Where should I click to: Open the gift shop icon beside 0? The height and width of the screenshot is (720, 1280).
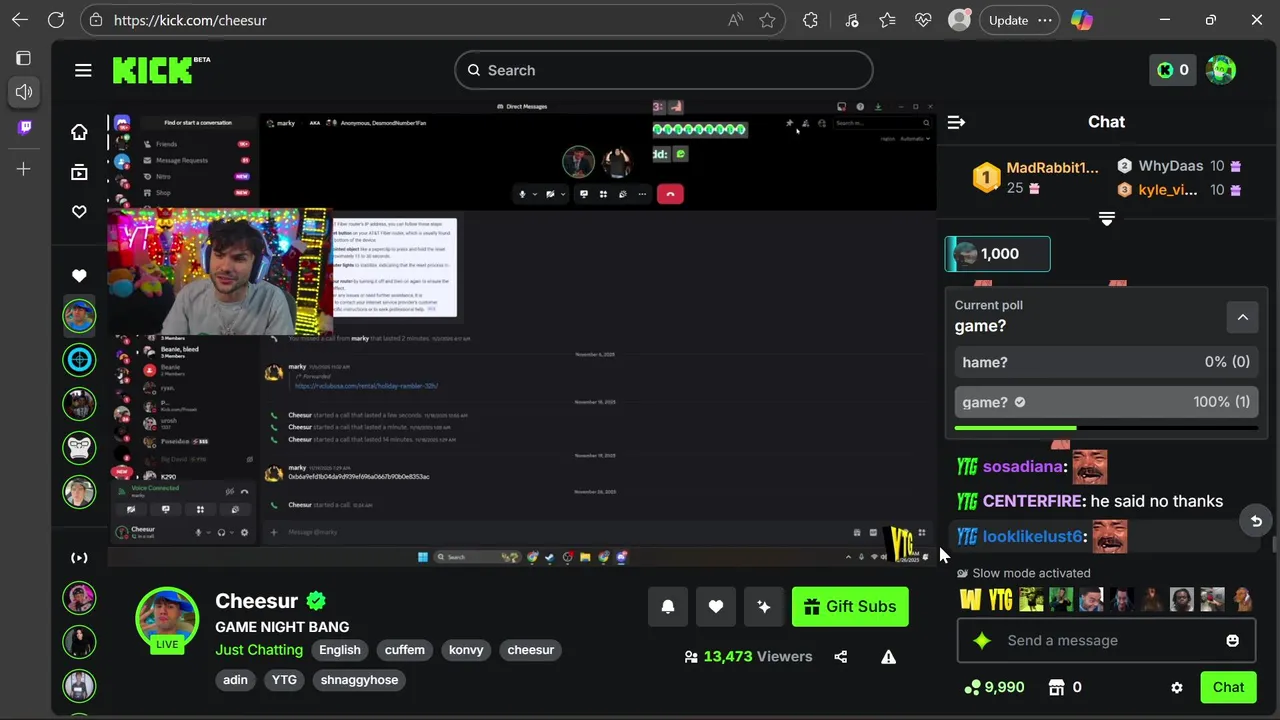click(x=1056, y=688)
